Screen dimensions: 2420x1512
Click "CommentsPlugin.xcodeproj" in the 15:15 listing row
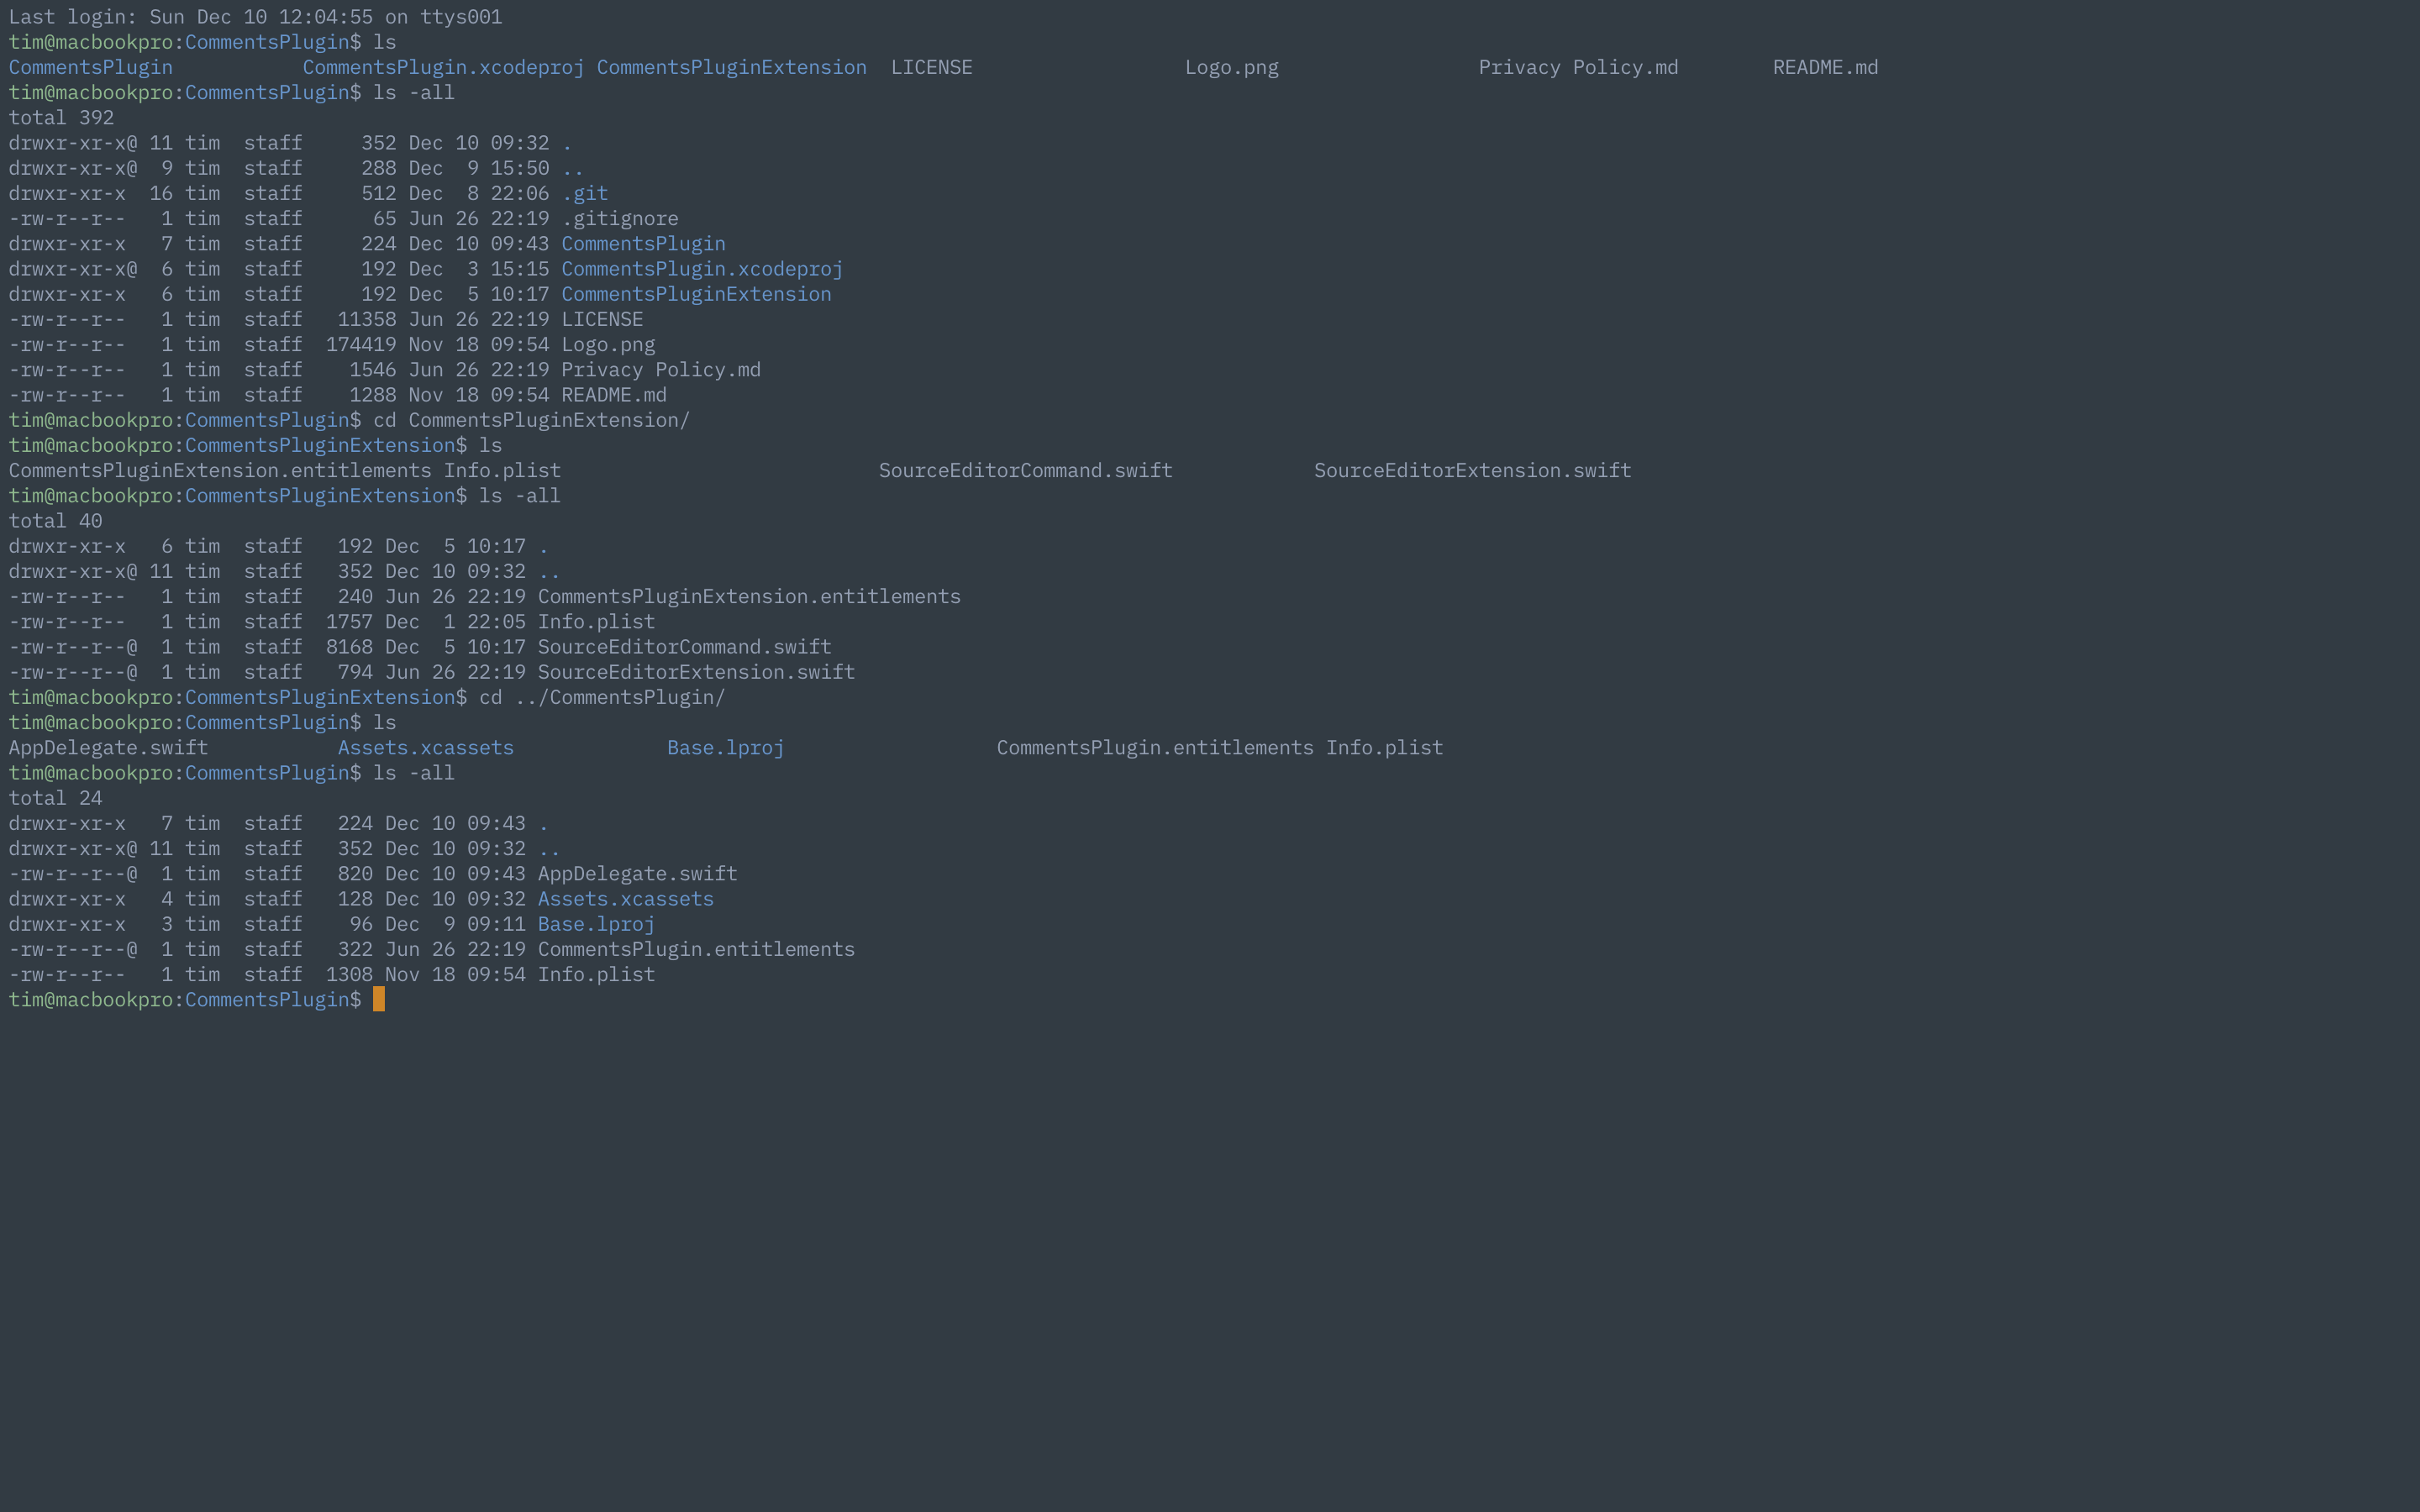point(703,269)
